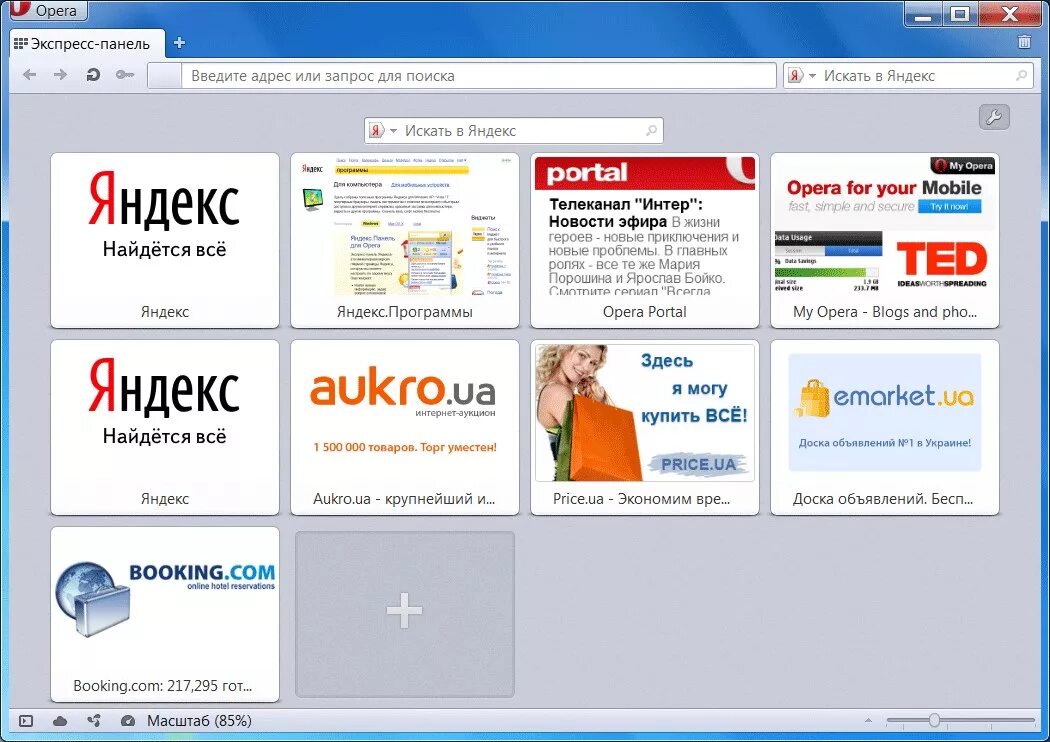Viewport: 1050px width, 742px height.
Task: Click the Booking.com: 217,295 caption
Action: pyautogui.click(x=163, y=686)
